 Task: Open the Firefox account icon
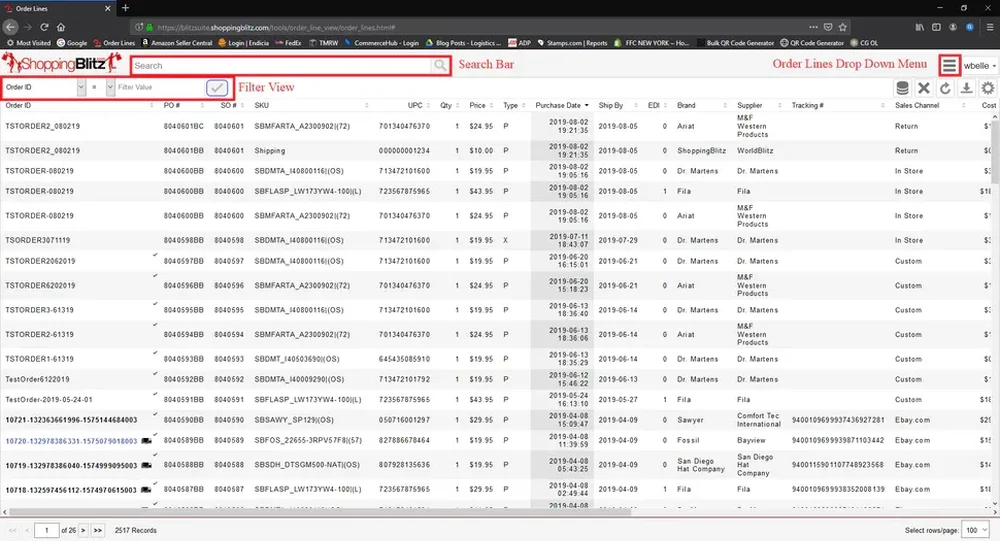coord(953,27)
